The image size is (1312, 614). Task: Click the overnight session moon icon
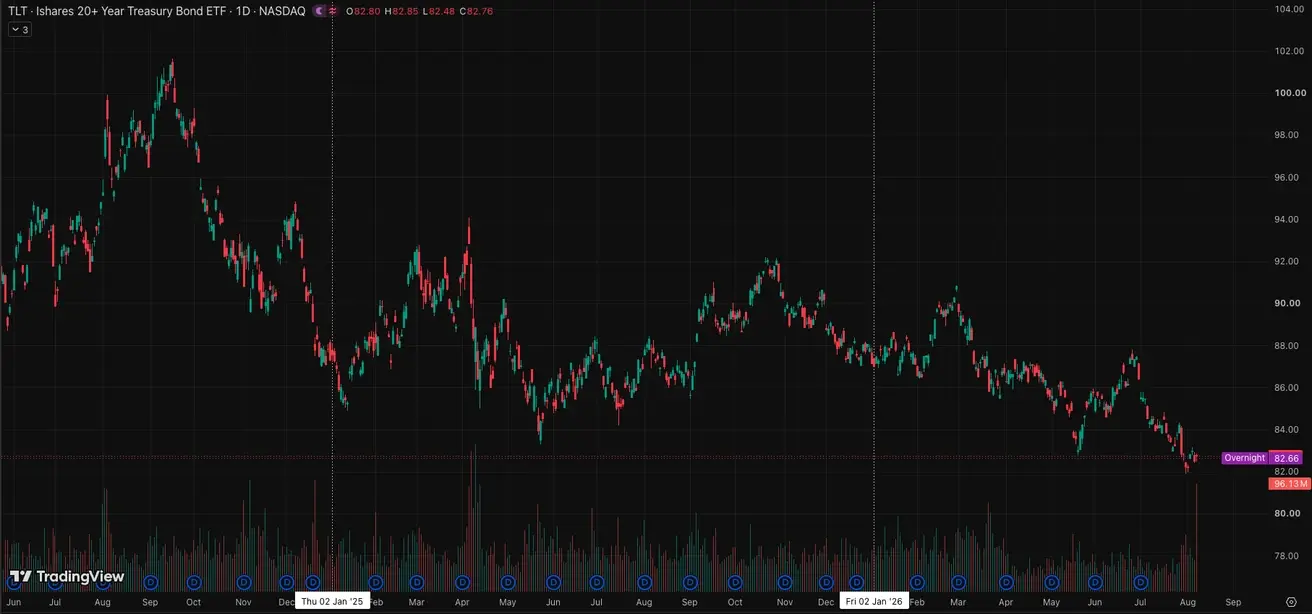pos(319,10)
